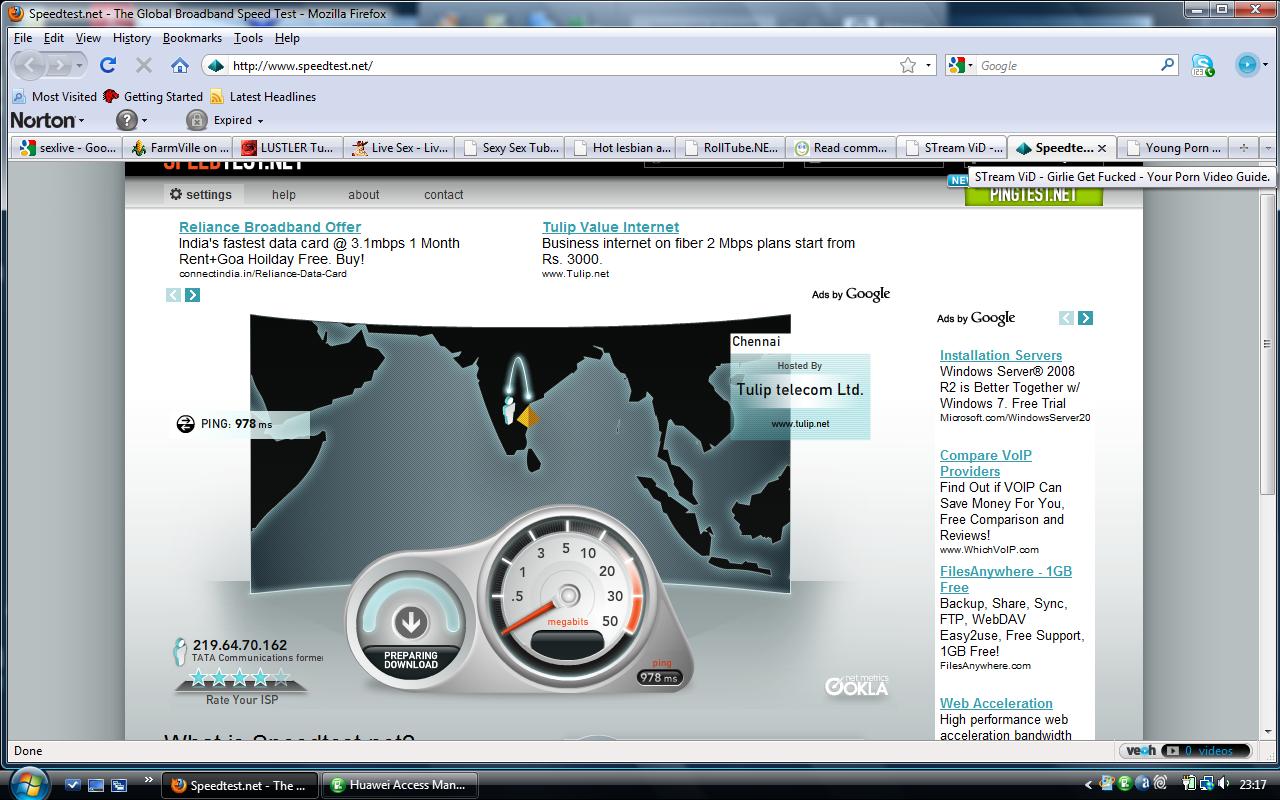Image resolution: width=1280 pixels, height=800 pixels.
Task: Click the Pingtest.net green banner
Action: pyautogui.click(x=1033, y=194)
